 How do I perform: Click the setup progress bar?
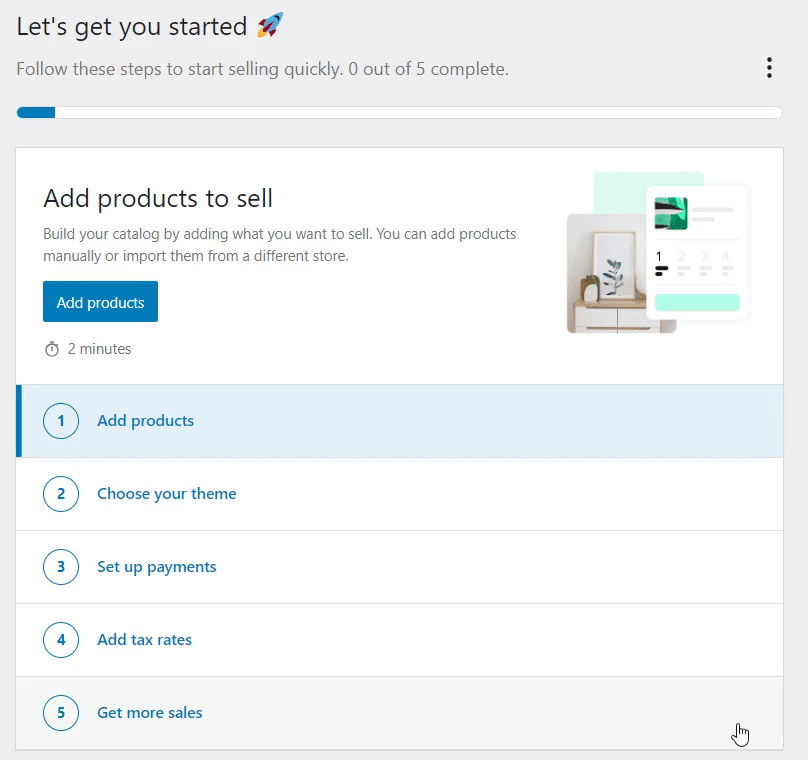click(399, 112)
